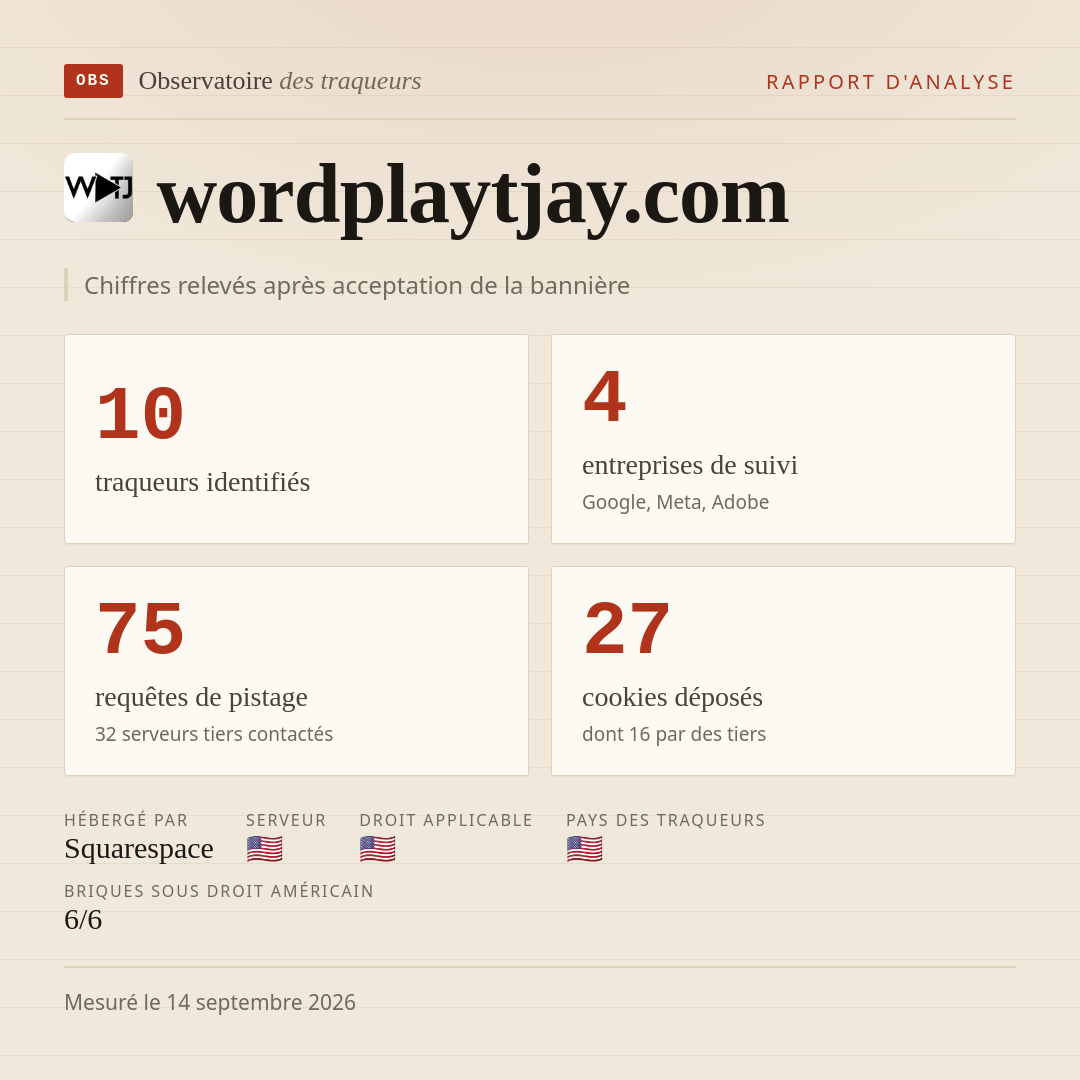Click the wordplaytjay site favicon
Viewport: 1080px width, 1080px height.
pyautogui.click(x=98, y=187)
